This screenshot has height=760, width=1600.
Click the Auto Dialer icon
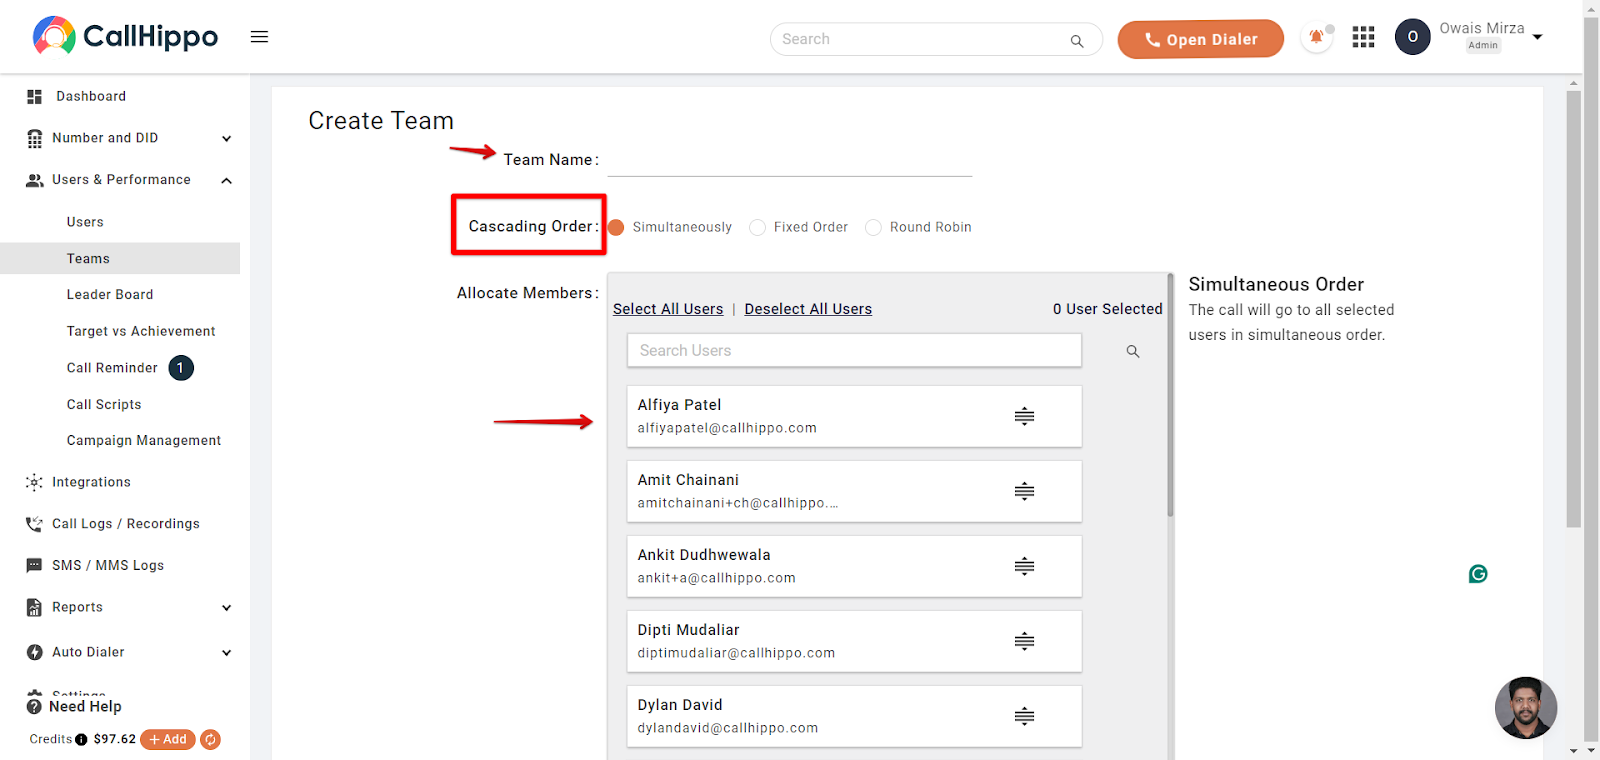click(34, 652)
